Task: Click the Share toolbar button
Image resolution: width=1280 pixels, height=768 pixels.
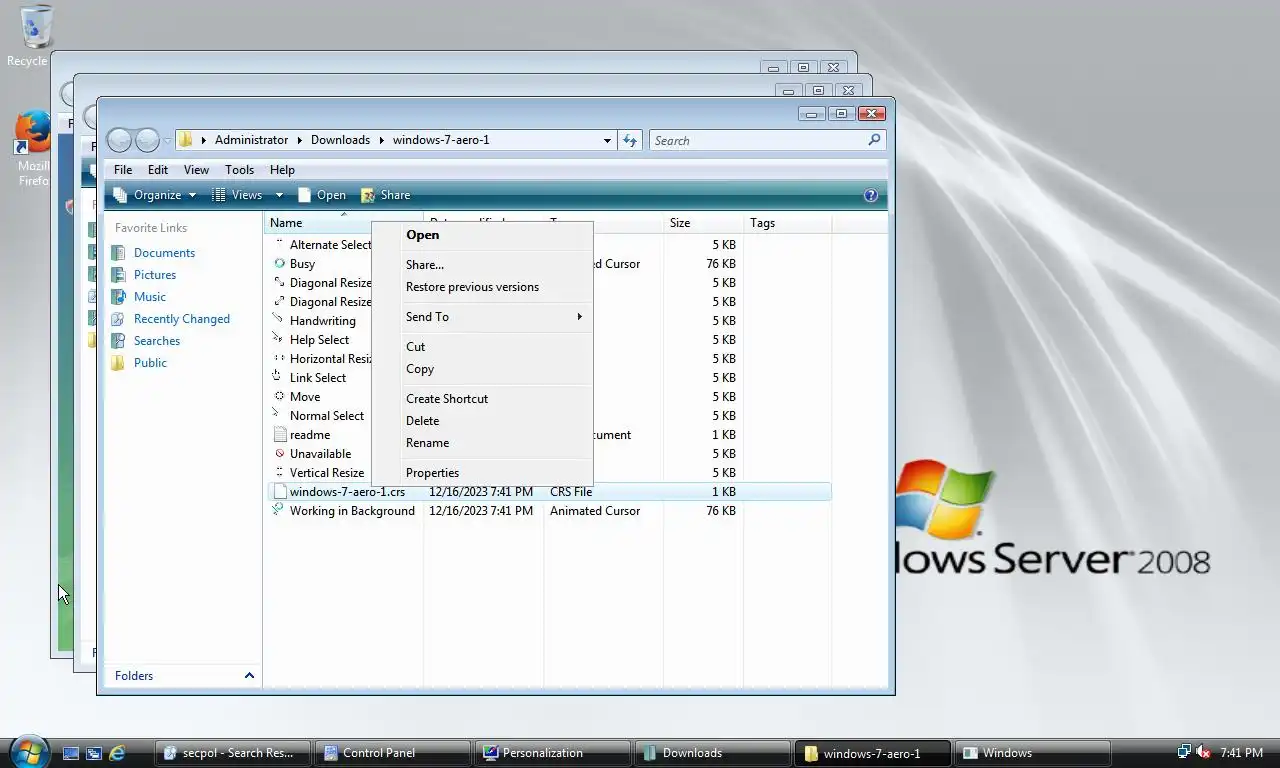Action: pos(386,195)
